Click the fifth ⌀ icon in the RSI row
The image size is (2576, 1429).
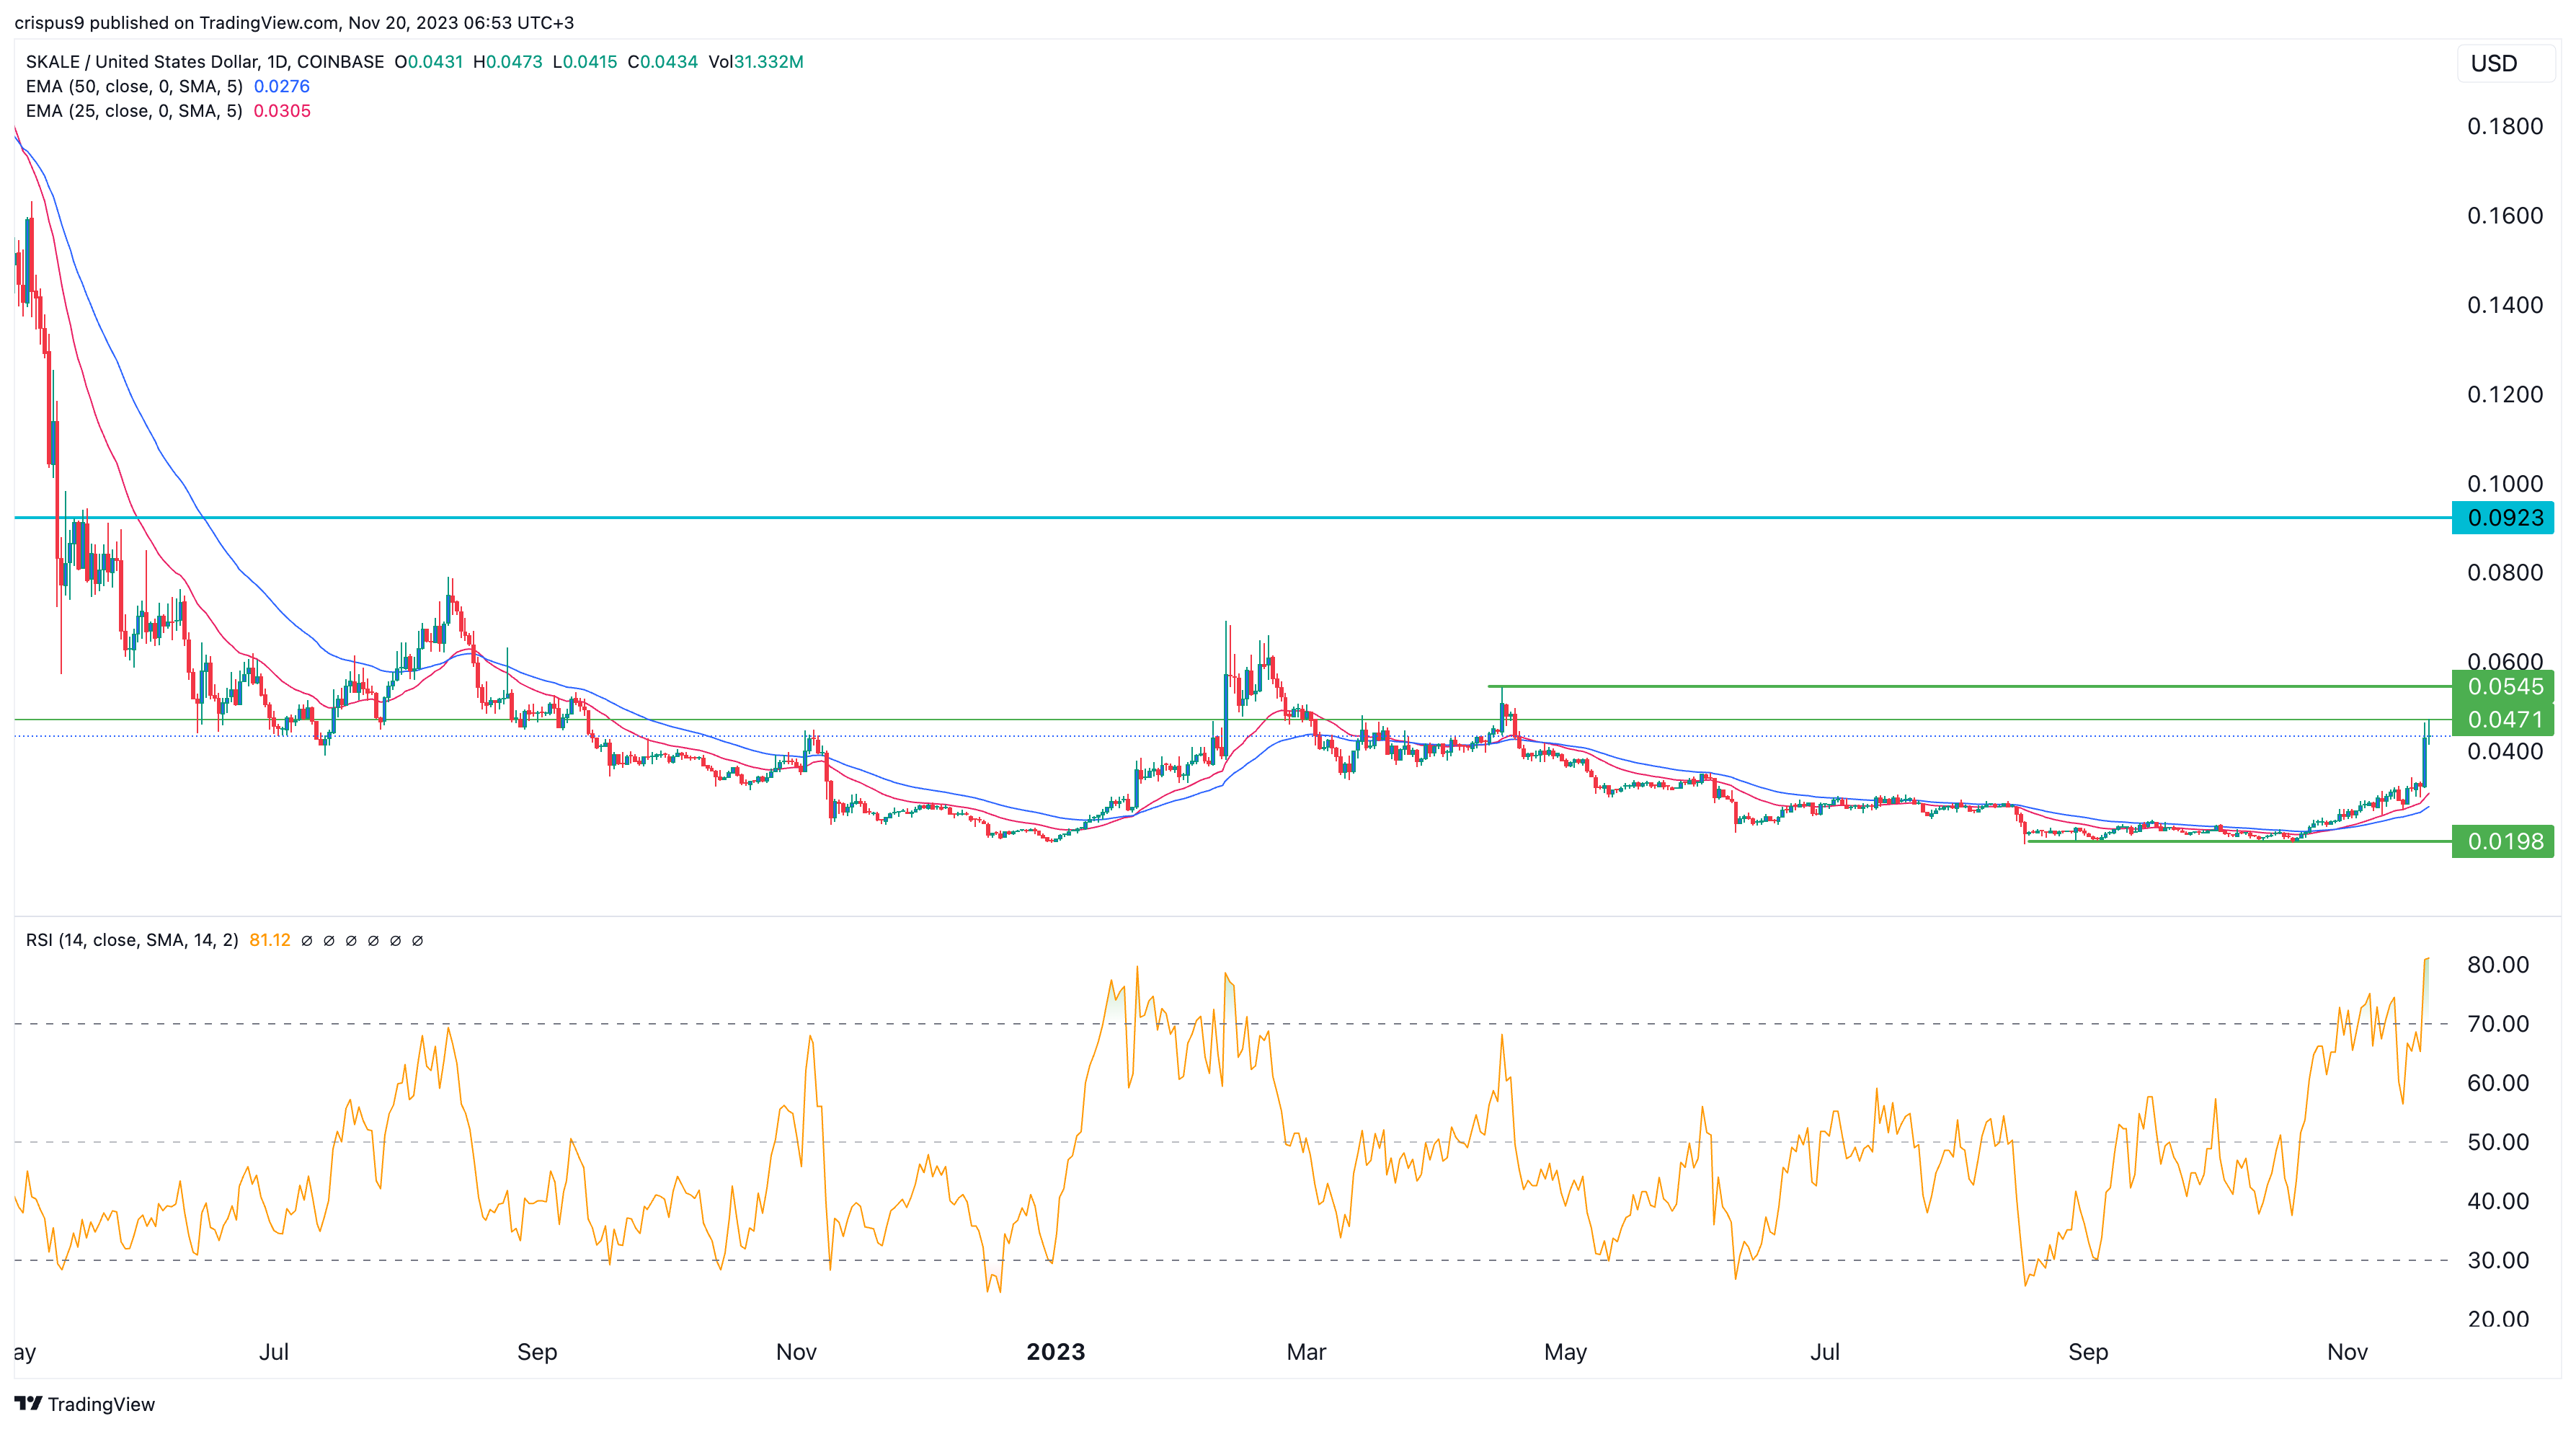coord(394,940)
